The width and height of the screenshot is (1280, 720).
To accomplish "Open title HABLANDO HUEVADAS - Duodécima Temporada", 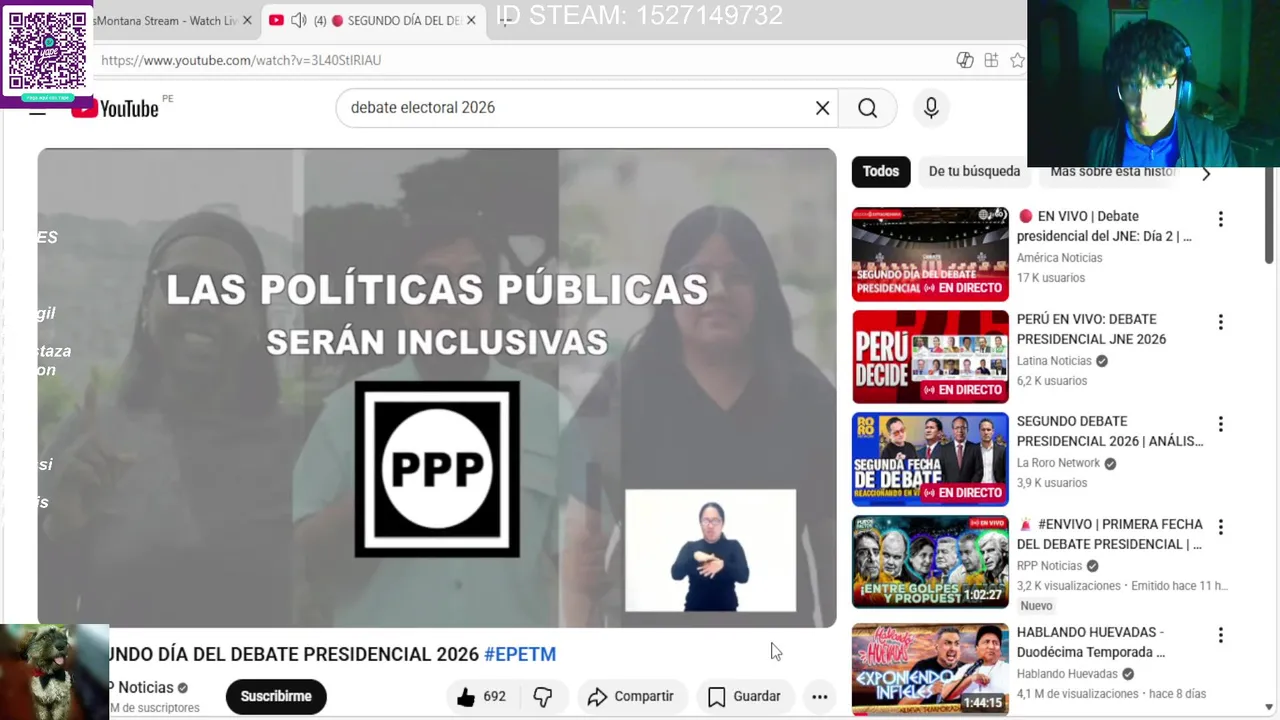I will 1091,642.
